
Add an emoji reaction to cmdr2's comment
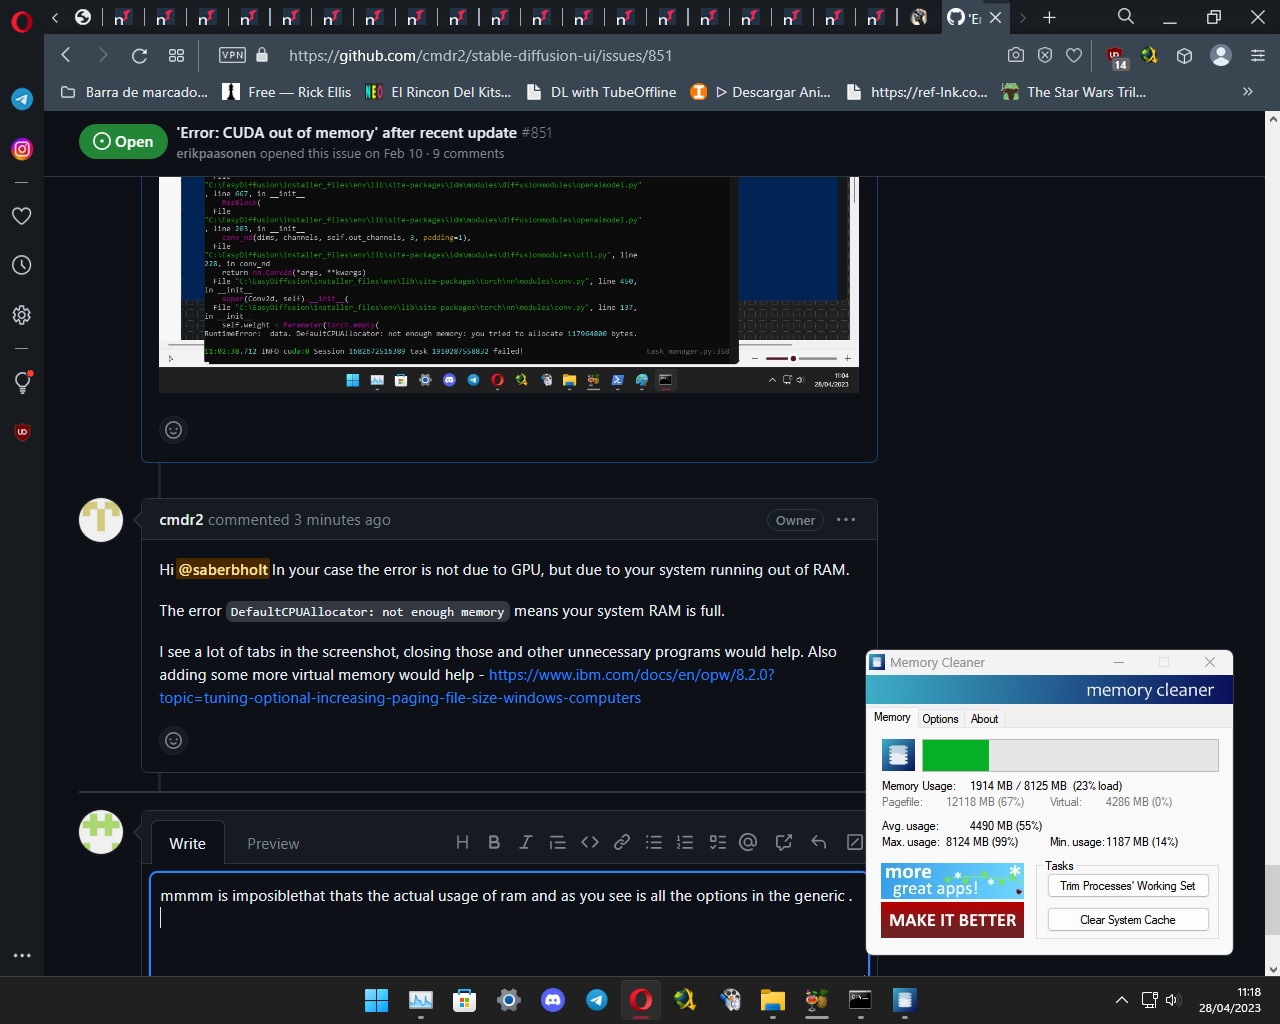point(173,740)
